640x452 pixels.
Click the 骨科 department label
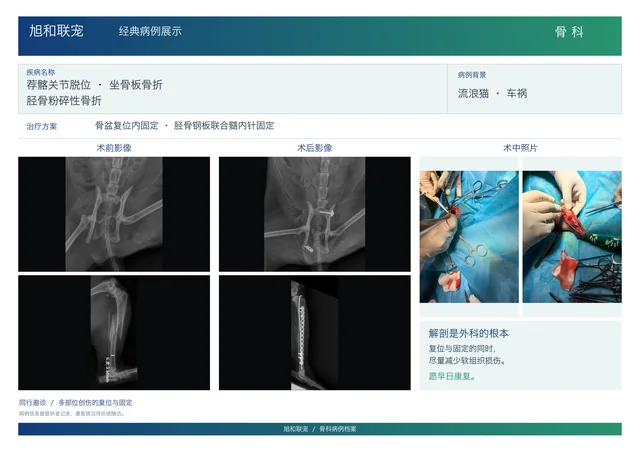pos(569,31)
